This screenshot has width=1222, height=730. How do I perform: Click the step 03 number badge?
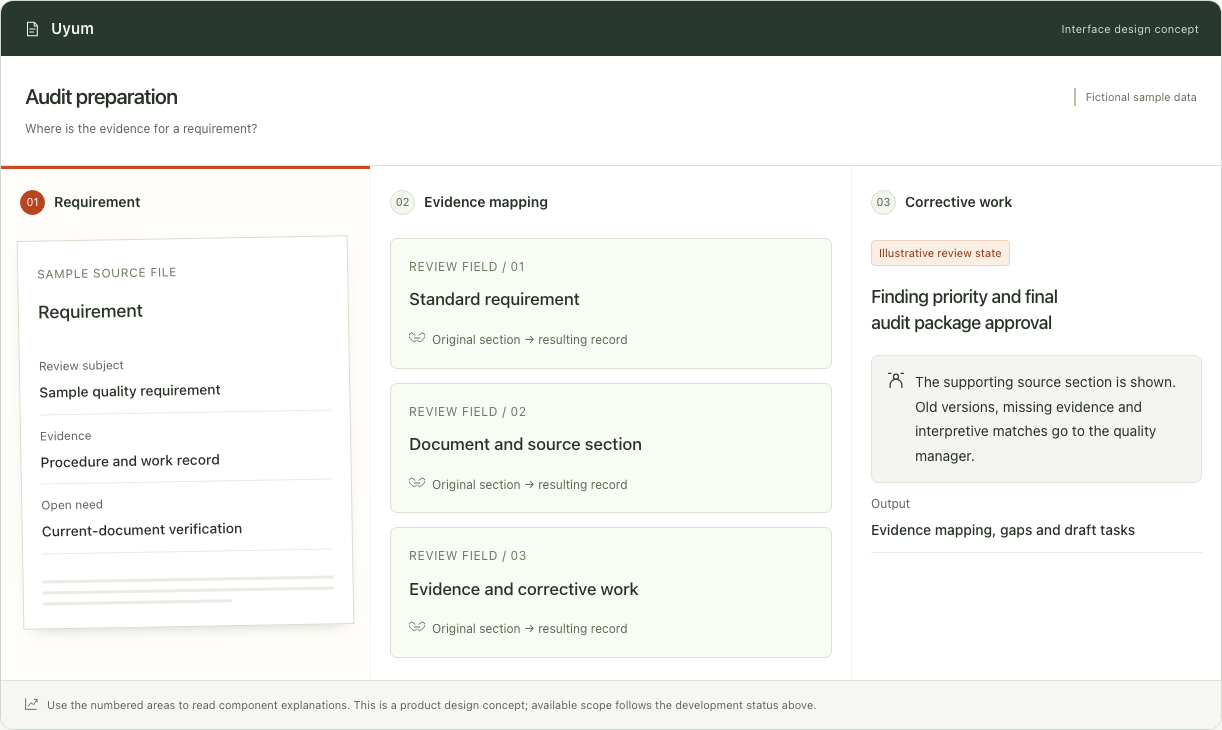(883, 202)
